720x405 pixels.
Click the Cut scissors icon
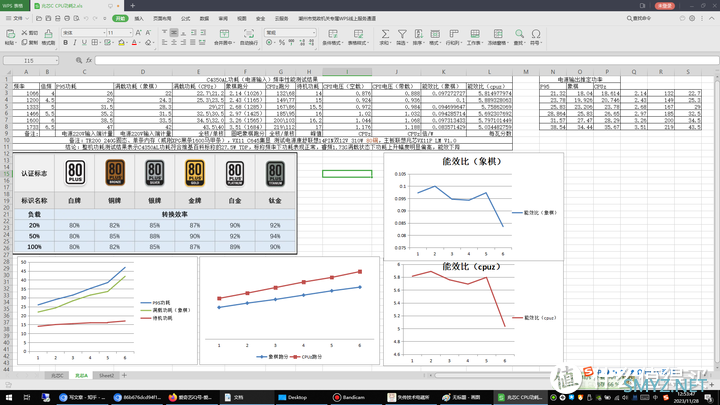25,33
